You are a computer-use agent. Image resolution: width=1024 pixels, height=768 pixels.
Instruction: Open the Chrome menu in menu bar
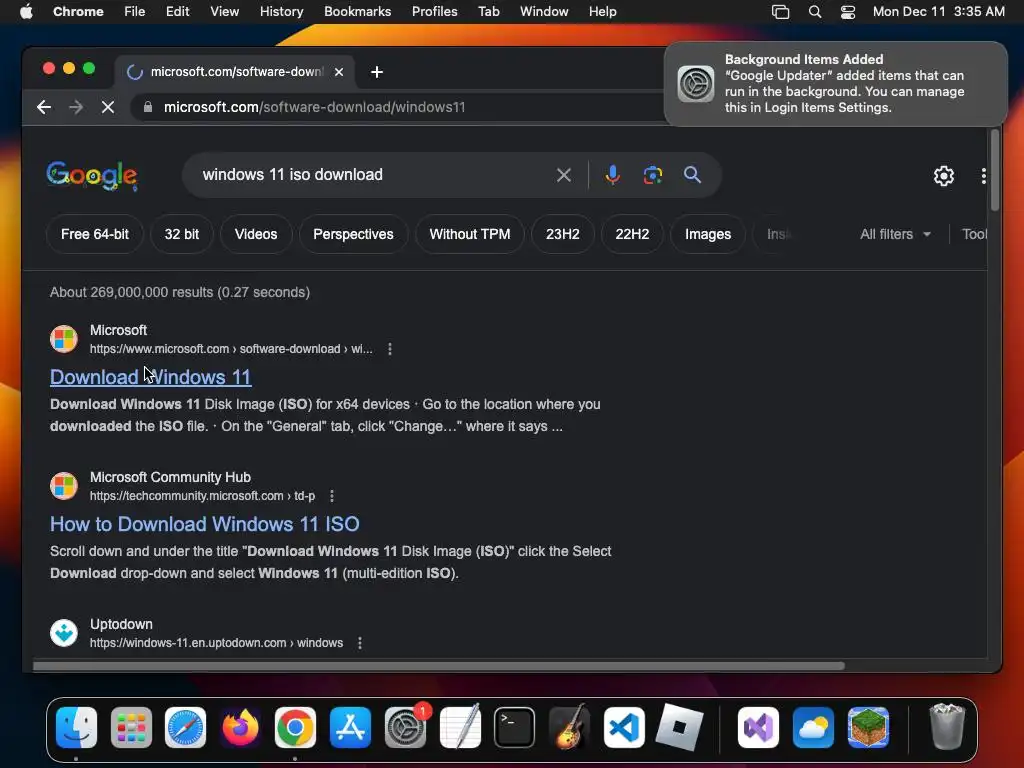[78, 12]
